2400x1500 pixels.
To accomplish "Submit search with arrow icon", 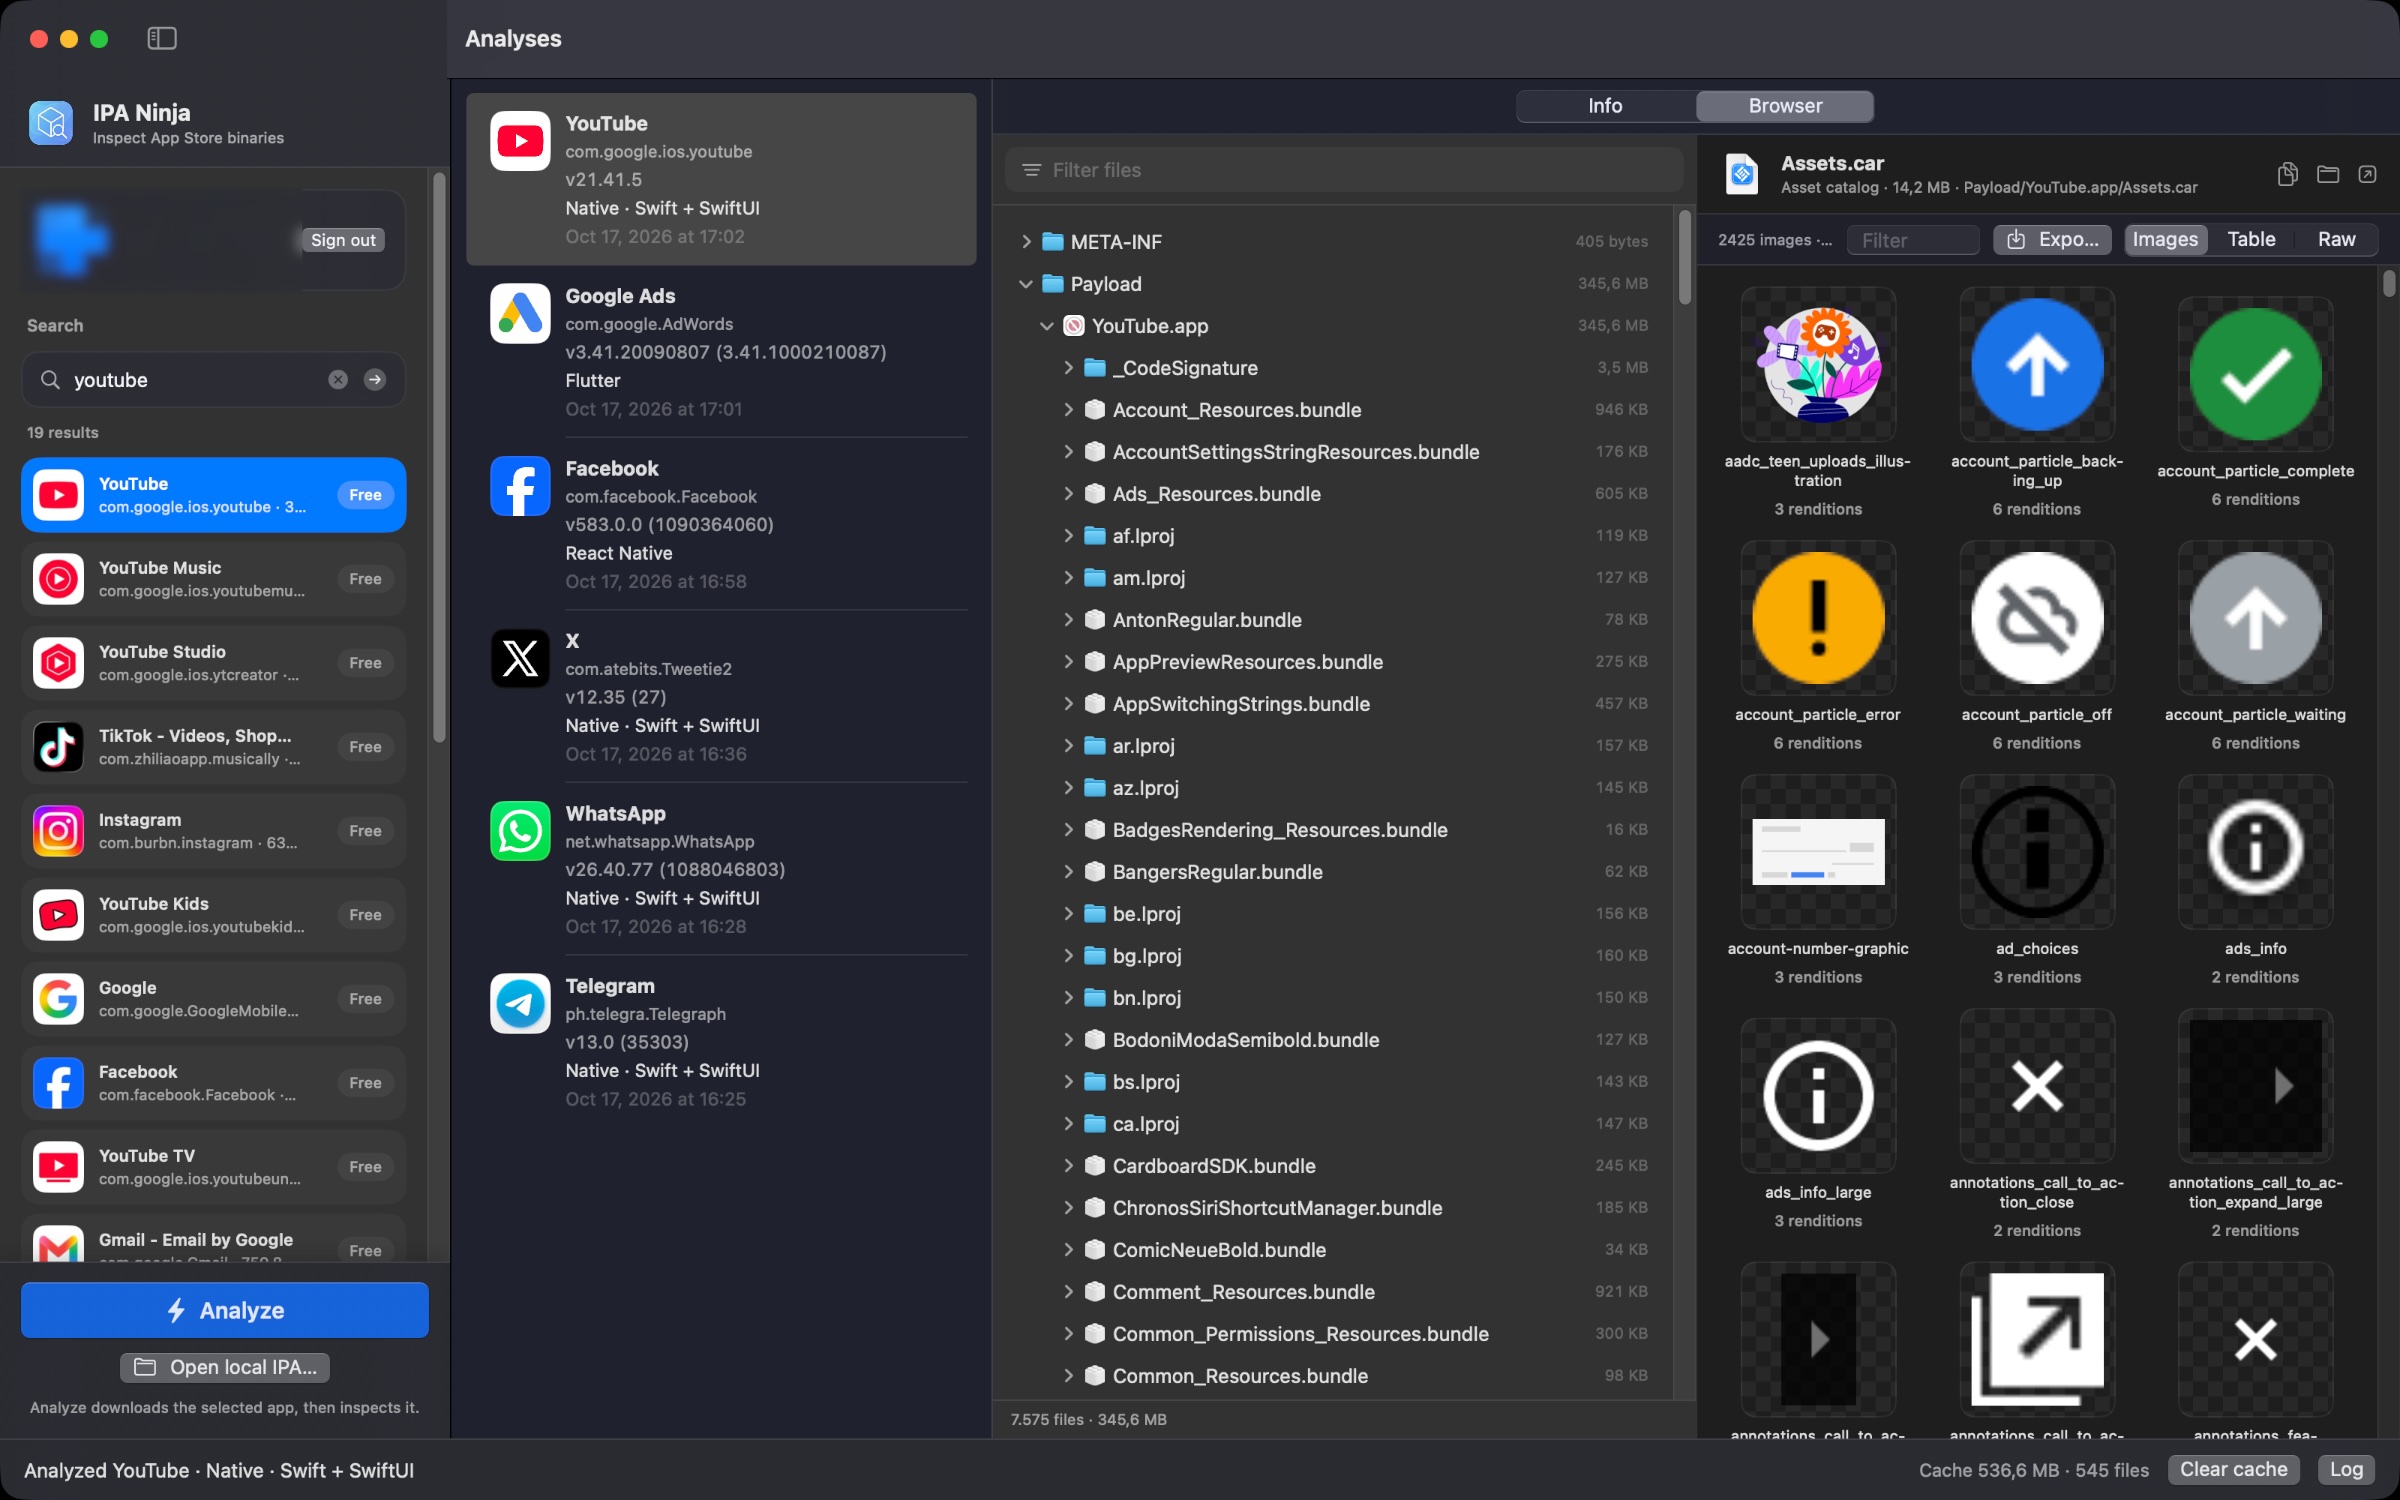I will coord(375,379).
